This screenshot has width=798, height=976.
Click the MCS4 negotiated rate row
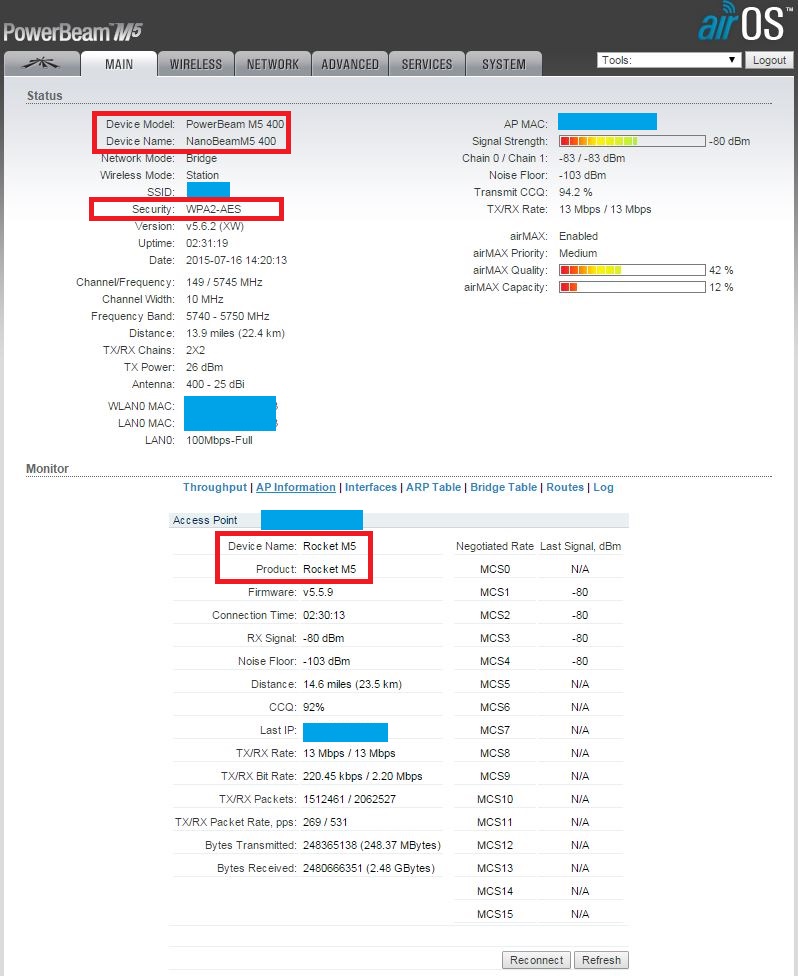538,661
